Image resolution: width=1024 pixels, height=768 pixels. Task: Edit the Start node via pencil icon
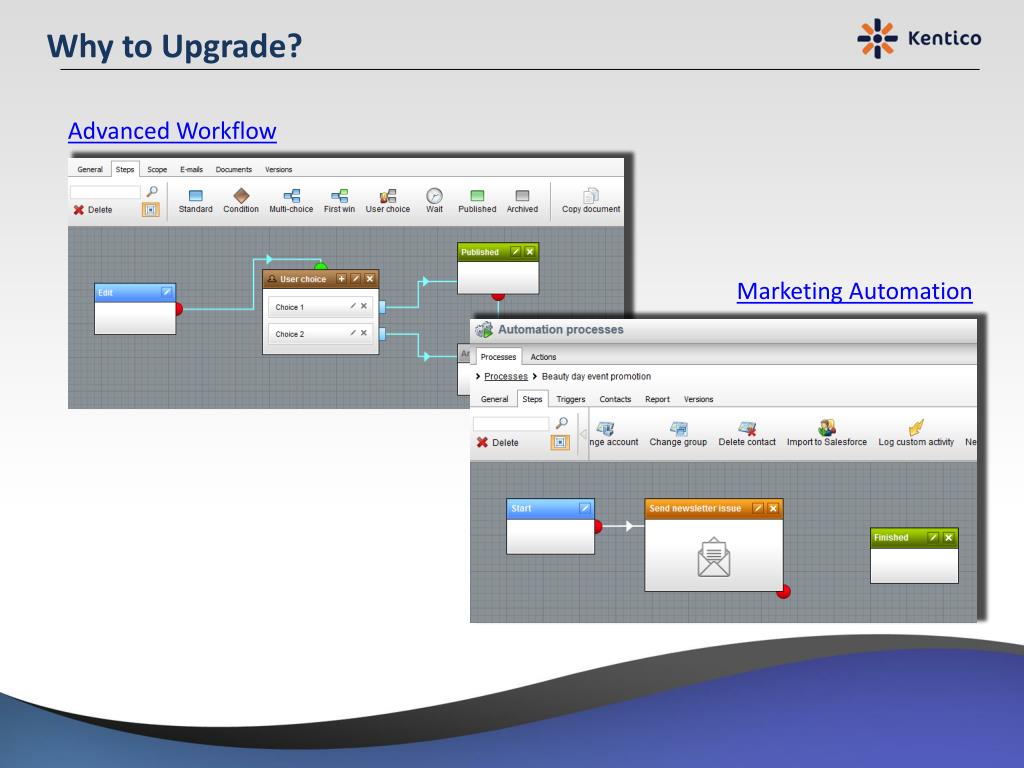585,508
